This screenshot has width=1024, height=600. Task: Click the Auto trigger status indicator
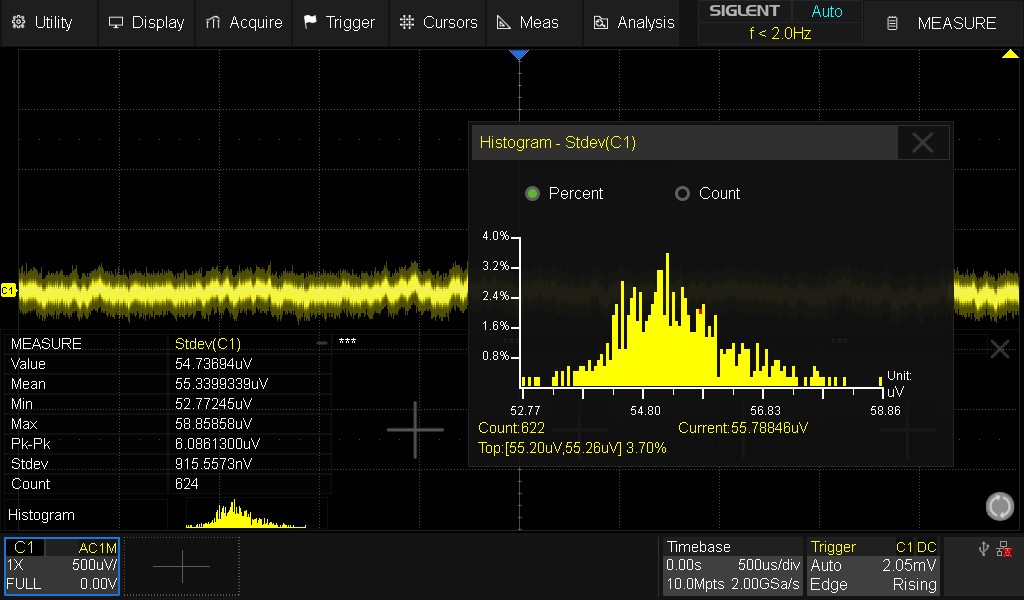[x=826, y=12]
